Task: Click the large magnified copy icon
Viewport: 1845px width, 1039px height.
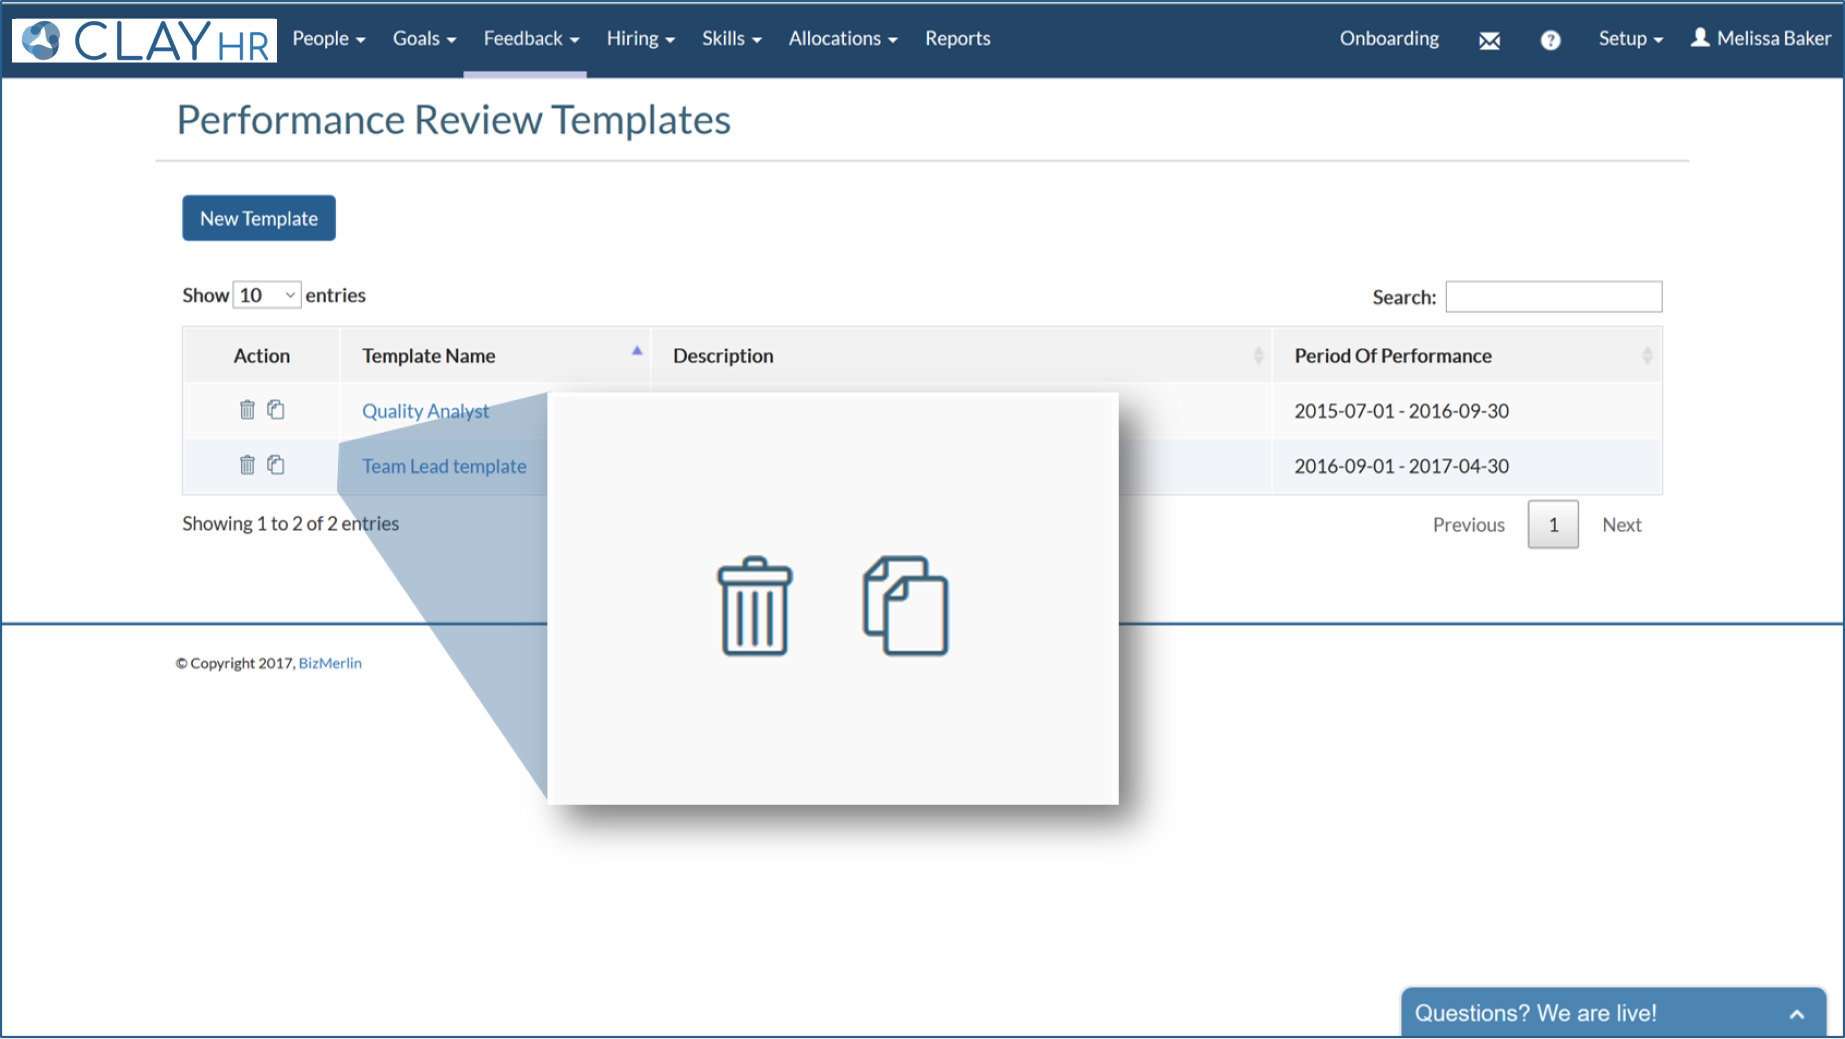Action: pyautogui.click(x=906, y=606)
